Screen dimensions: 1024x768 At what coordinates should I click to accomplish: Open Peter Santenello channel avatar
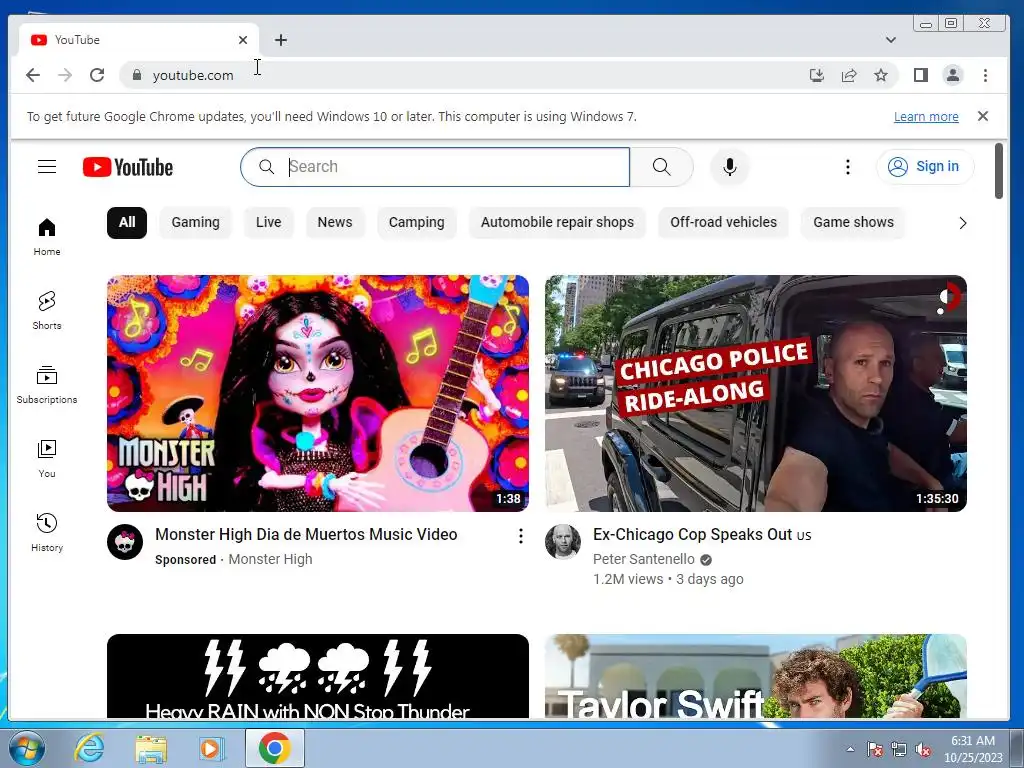coord(563,541)
